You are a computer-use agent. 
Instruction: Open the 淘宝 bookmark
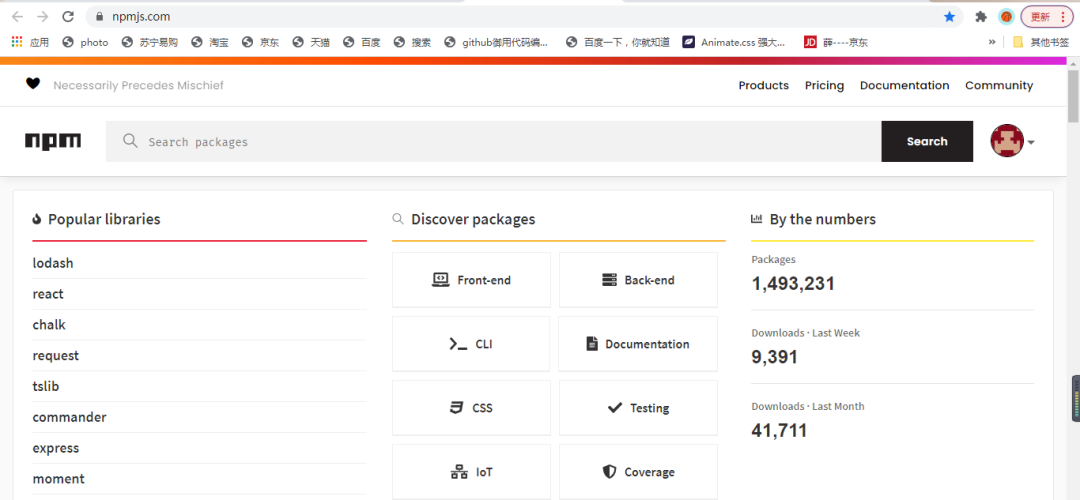[210, 42]
